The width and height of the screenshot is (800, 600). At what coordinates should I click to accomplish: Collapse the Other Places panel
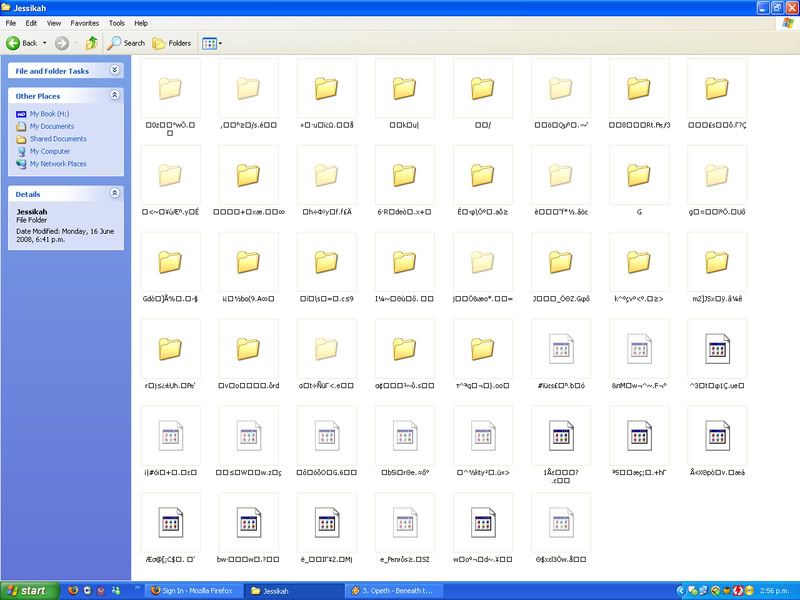click(114, 96)
